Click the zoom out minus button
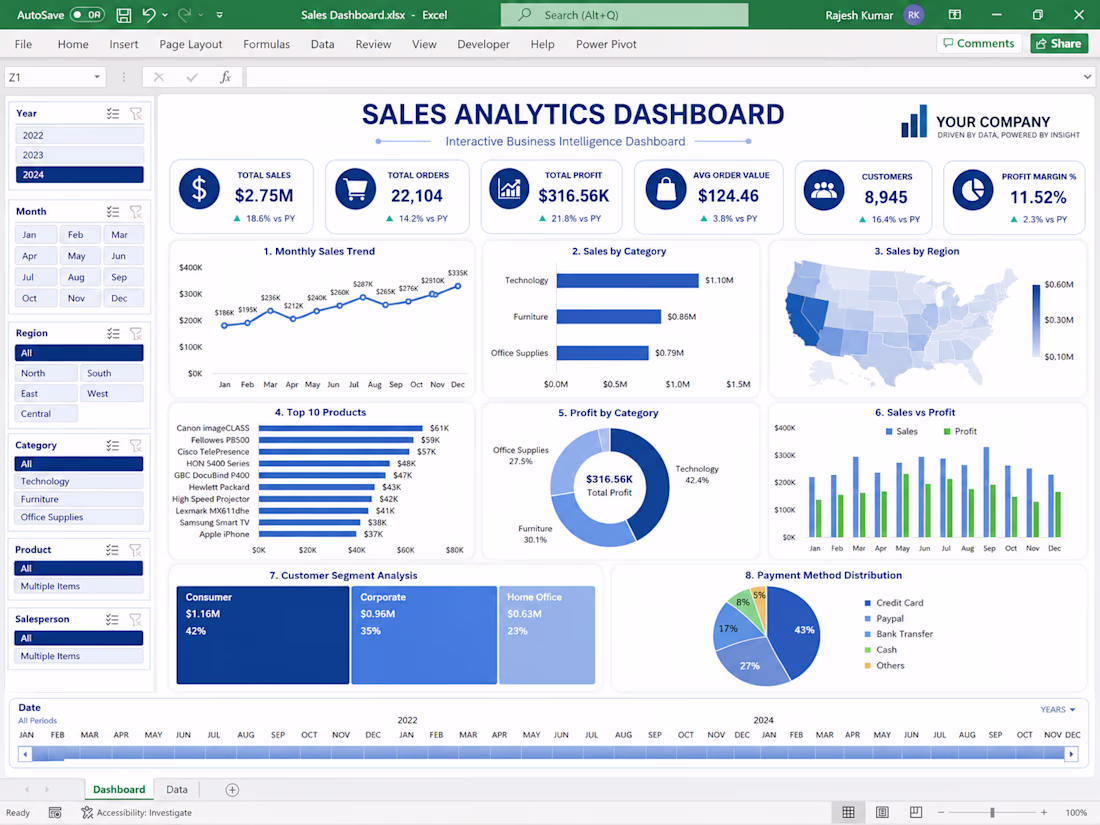 point(941,812)
